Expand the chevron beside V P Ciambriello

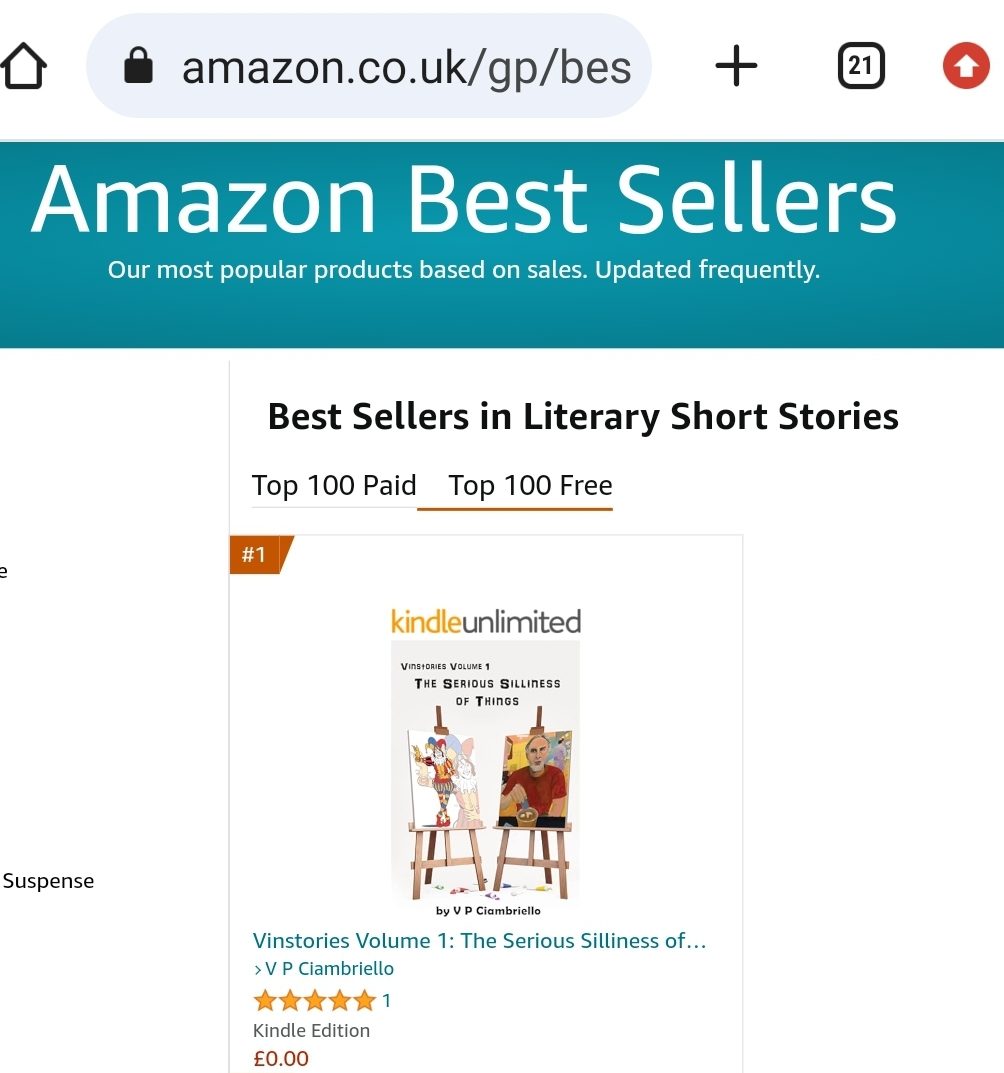pos(258,969)
